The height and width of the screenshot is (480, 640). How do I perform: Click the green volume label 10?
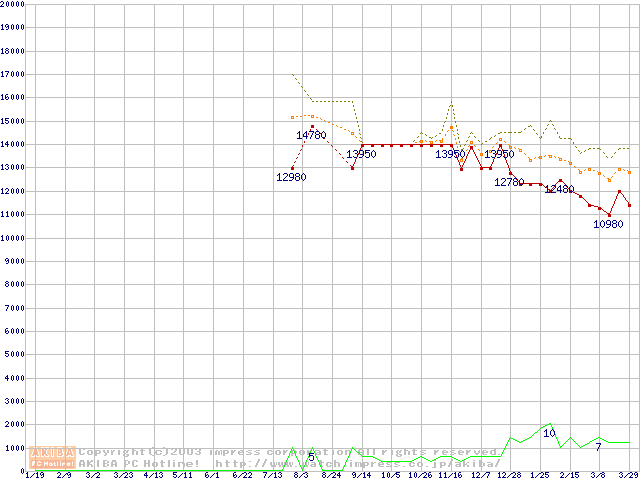pos(549,433)
